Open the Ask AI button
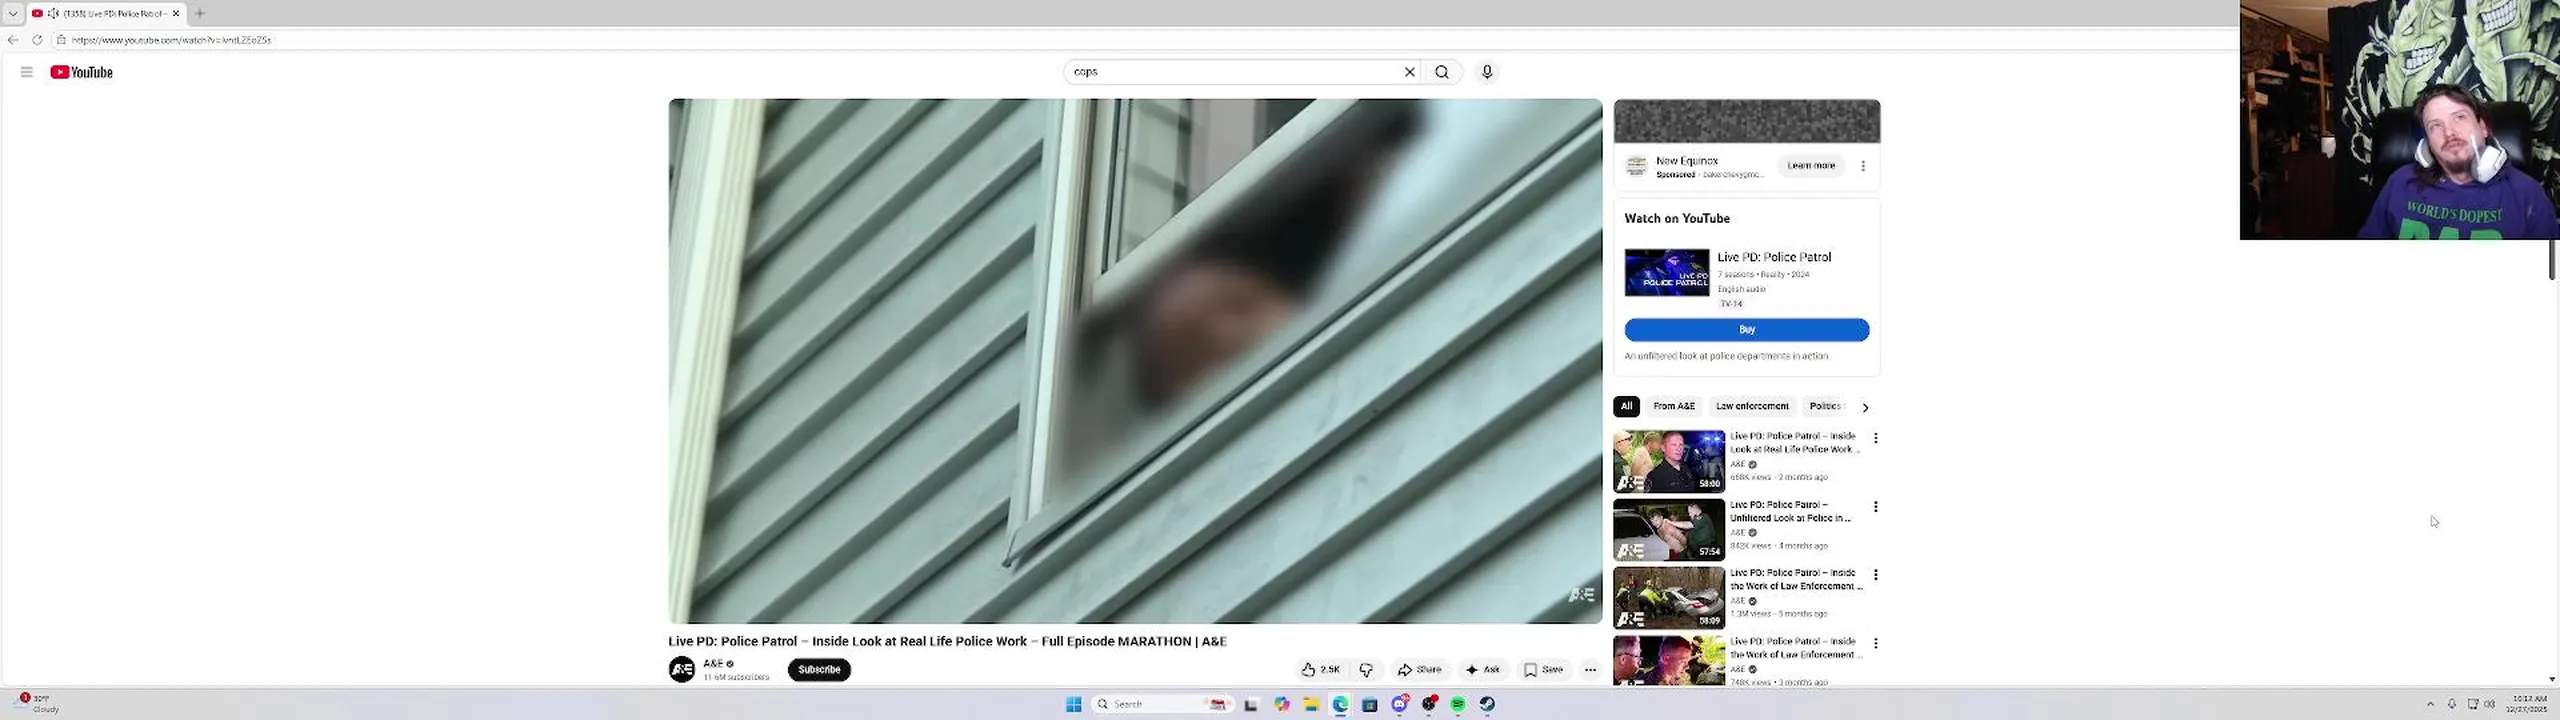Viewport: 2560px width, 720px height. pos(1483,670)
